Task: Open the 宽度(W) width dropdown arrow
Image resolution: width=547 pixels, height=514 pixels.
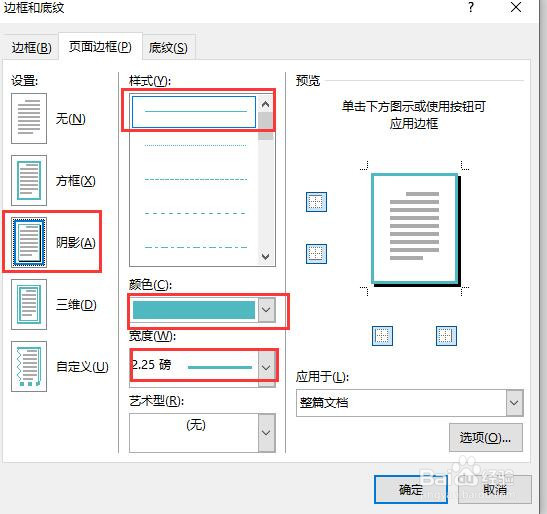Action: 267,367
